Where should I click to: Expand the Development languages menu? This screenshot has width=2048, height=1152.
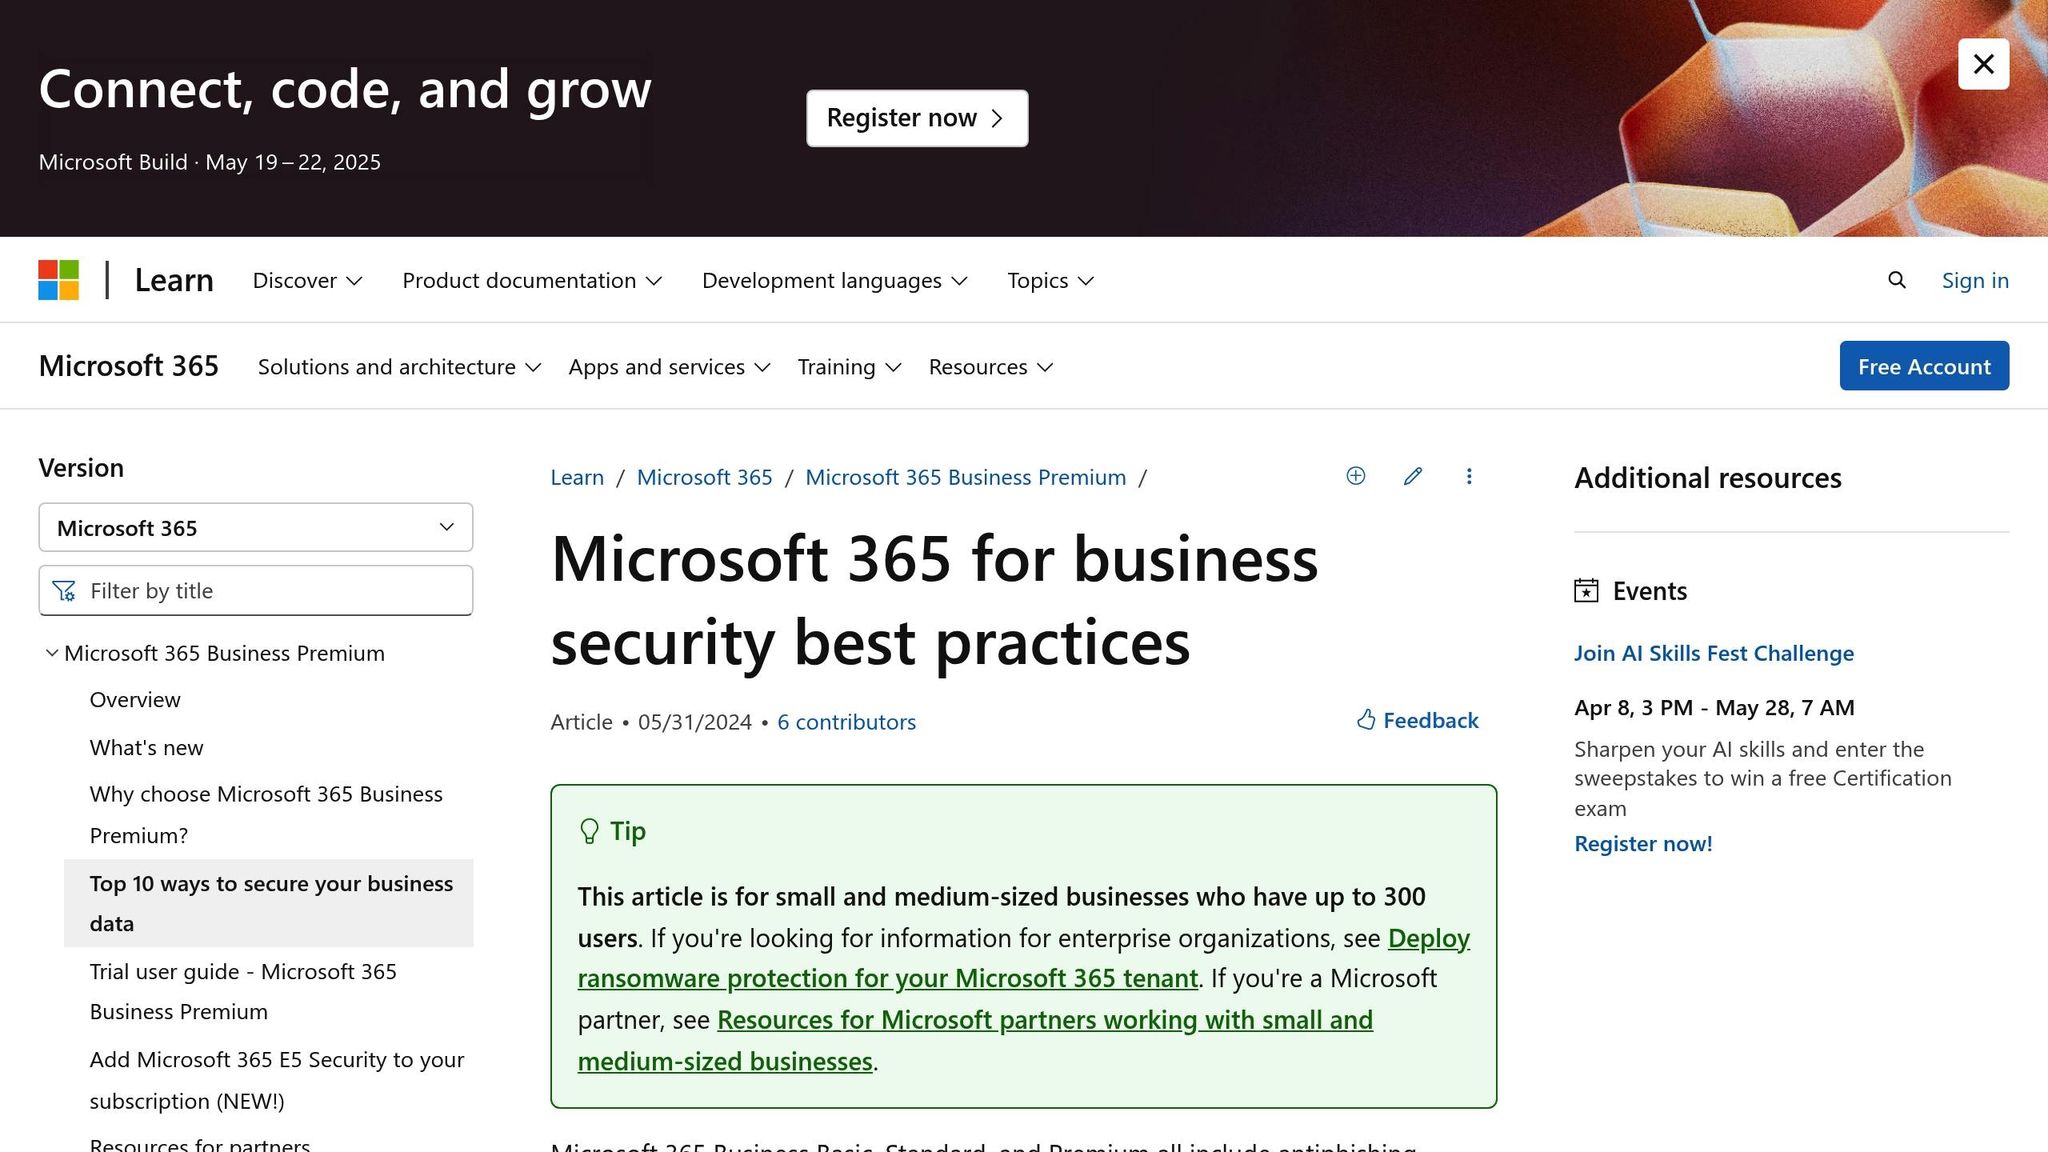(834, 280)
